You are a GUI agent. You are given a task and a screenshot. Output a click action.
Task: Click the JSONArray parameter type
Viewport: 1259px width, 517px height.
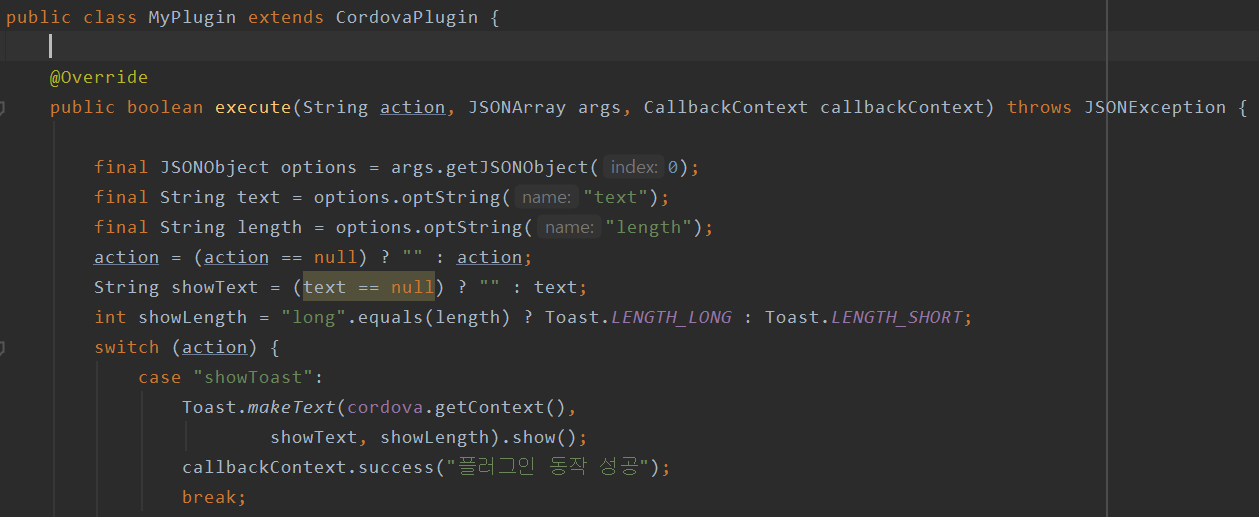(517, 107)
